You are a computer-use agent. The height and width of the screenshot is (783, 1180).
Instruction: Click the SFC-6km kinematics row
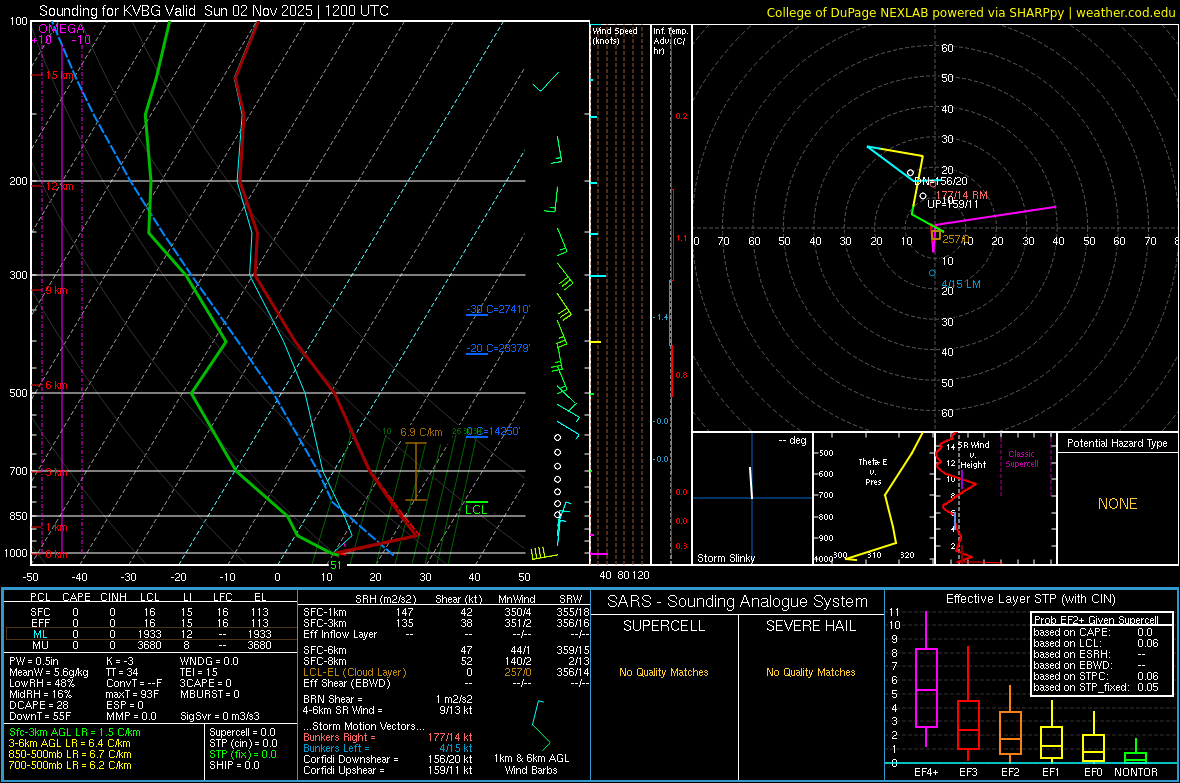445,650
